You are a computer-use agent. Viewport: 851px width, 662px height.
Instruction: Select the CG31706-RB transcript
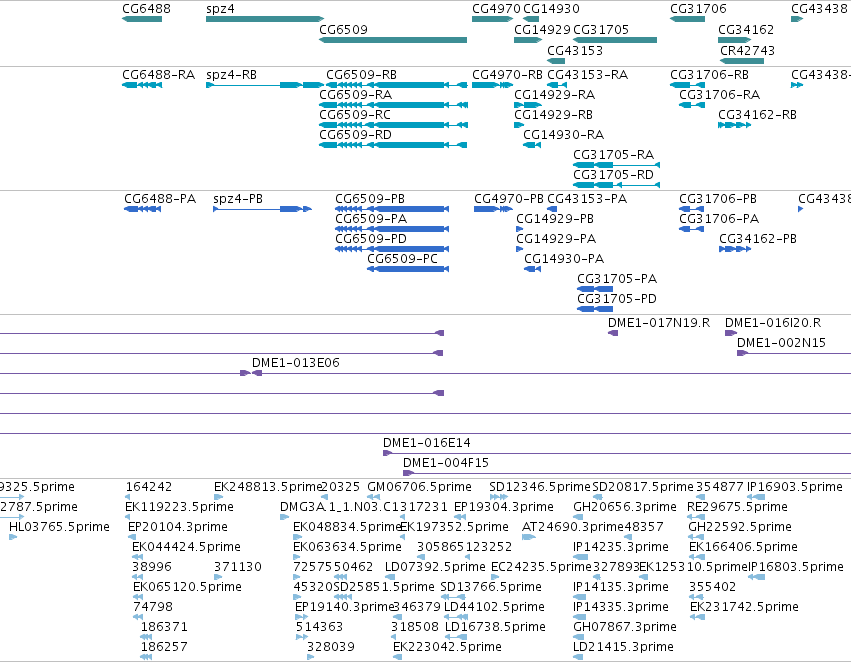(x=688, y=85)
